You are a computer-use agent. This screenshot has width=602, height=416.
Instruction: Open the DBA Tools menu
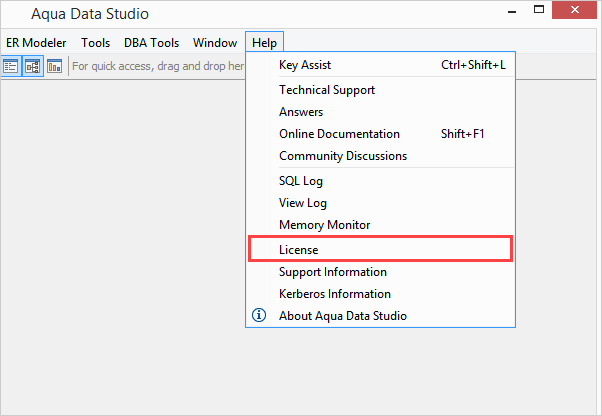pyautogui.click(x=152, y=43)
